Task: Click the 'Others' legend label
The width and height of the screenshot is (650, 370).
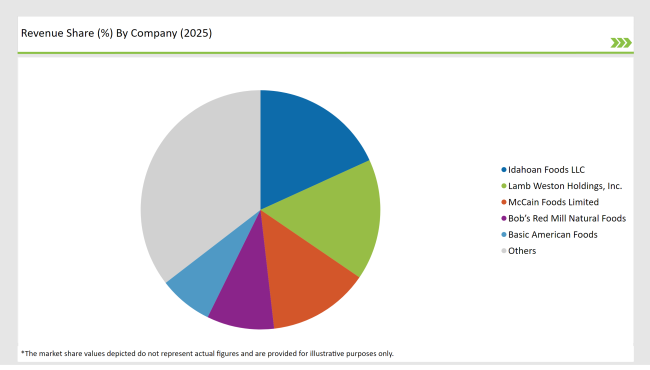Action: [x=522, y=251]
